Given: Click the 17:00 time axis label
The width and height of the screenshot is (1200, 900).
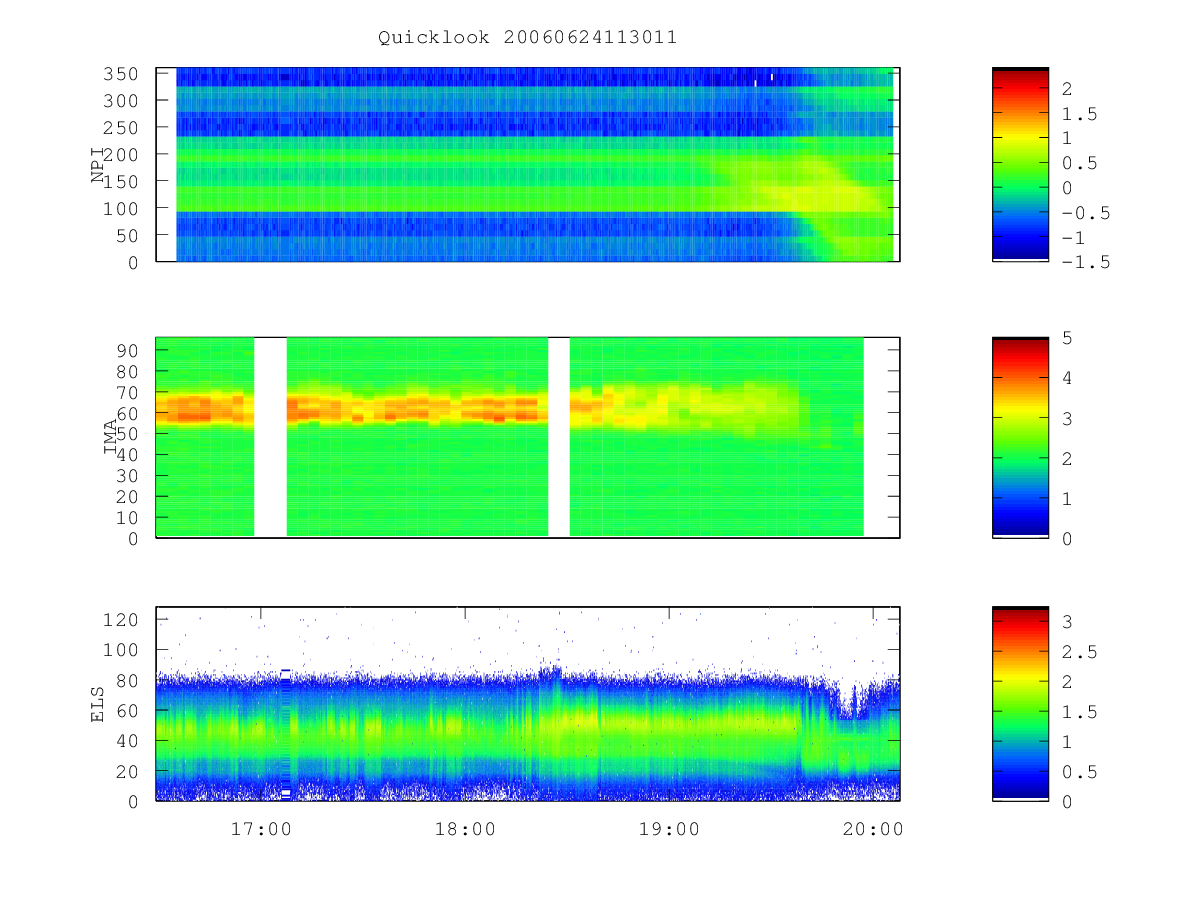Looking at the screenshot, I should [261, 829].
